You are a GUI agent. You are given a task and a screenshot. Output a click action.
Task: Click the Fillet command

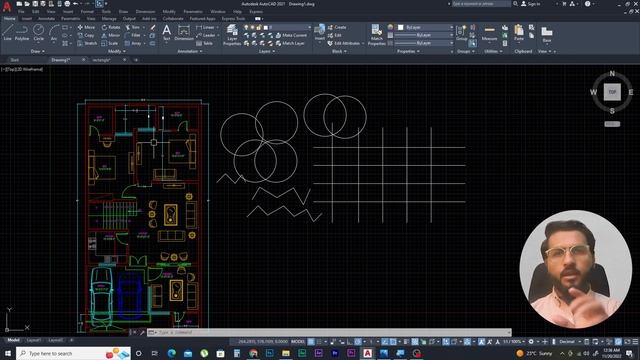tap(133, 36)
